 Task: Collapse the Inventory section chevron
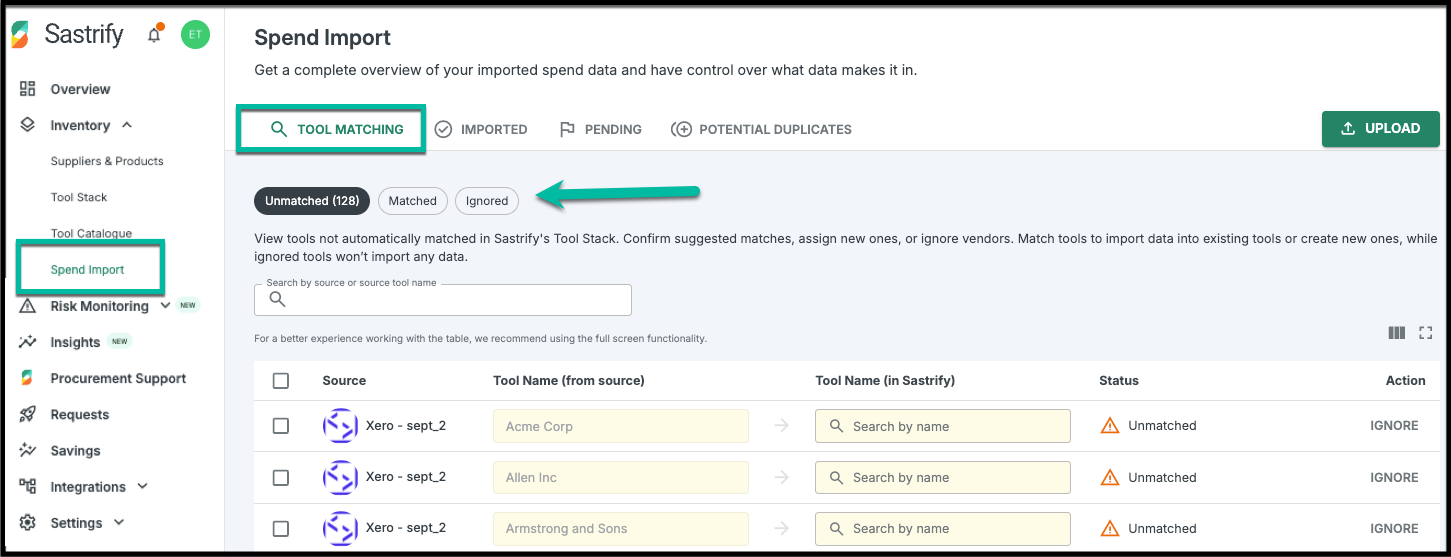[127, 125]
